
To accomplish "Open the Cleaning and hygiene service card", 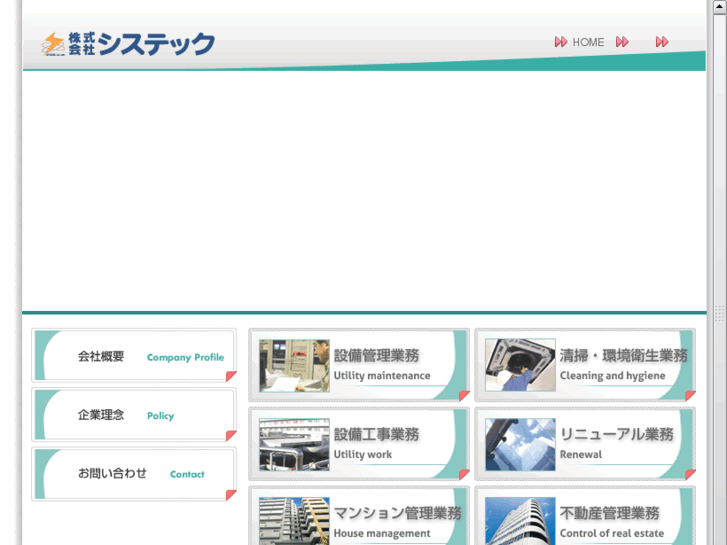I will [x=585, y=365].
